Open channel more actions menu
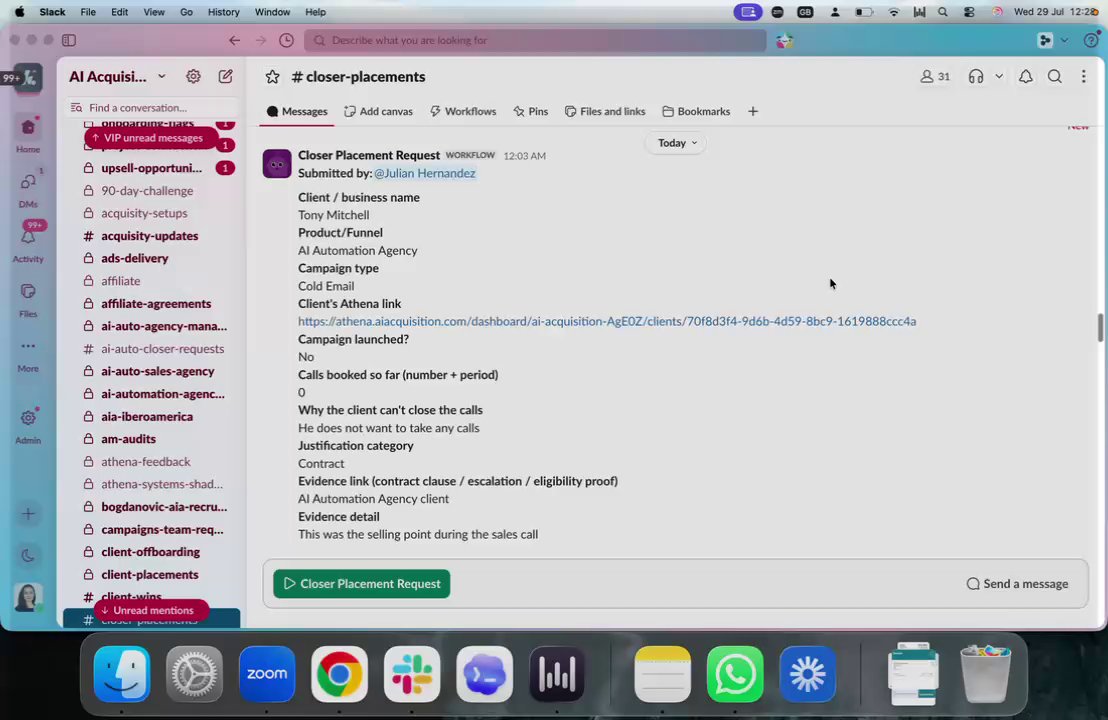Screen dimensions: 1108x720 coord(1083,76)
